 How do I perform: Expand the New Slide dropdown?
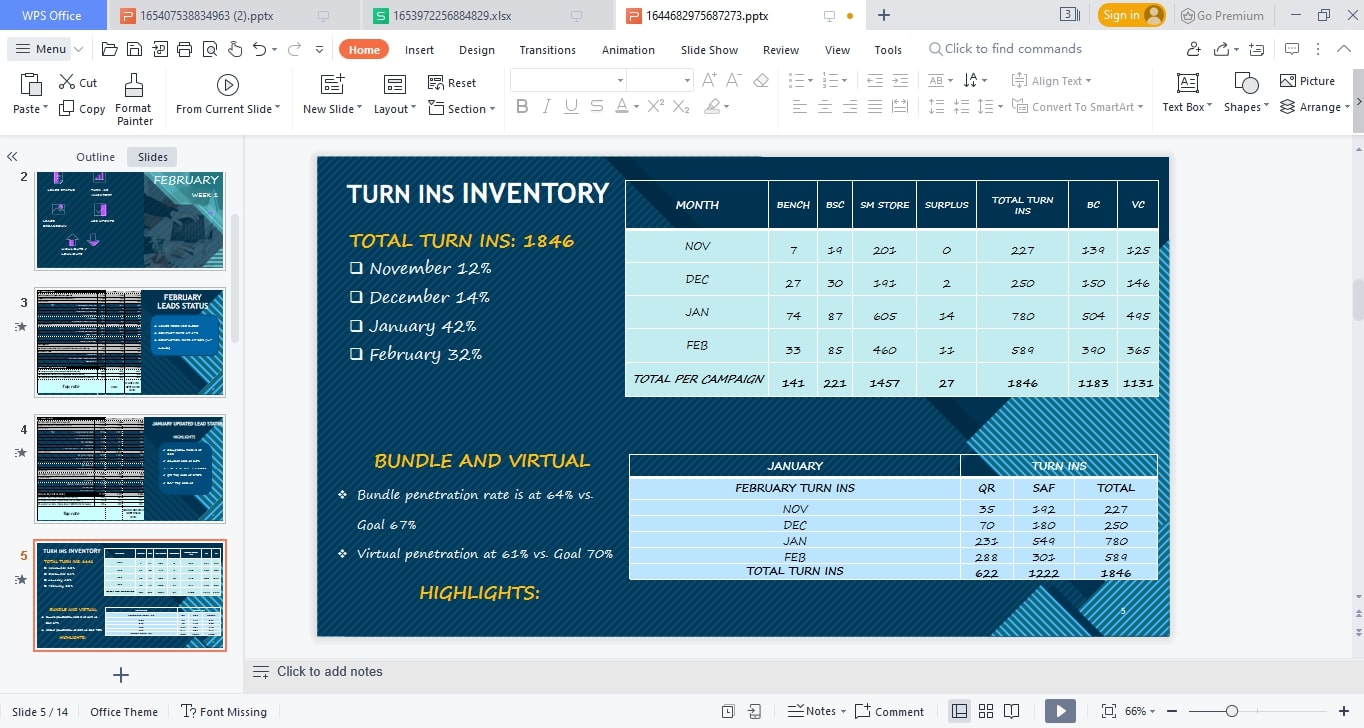(333, 109)
